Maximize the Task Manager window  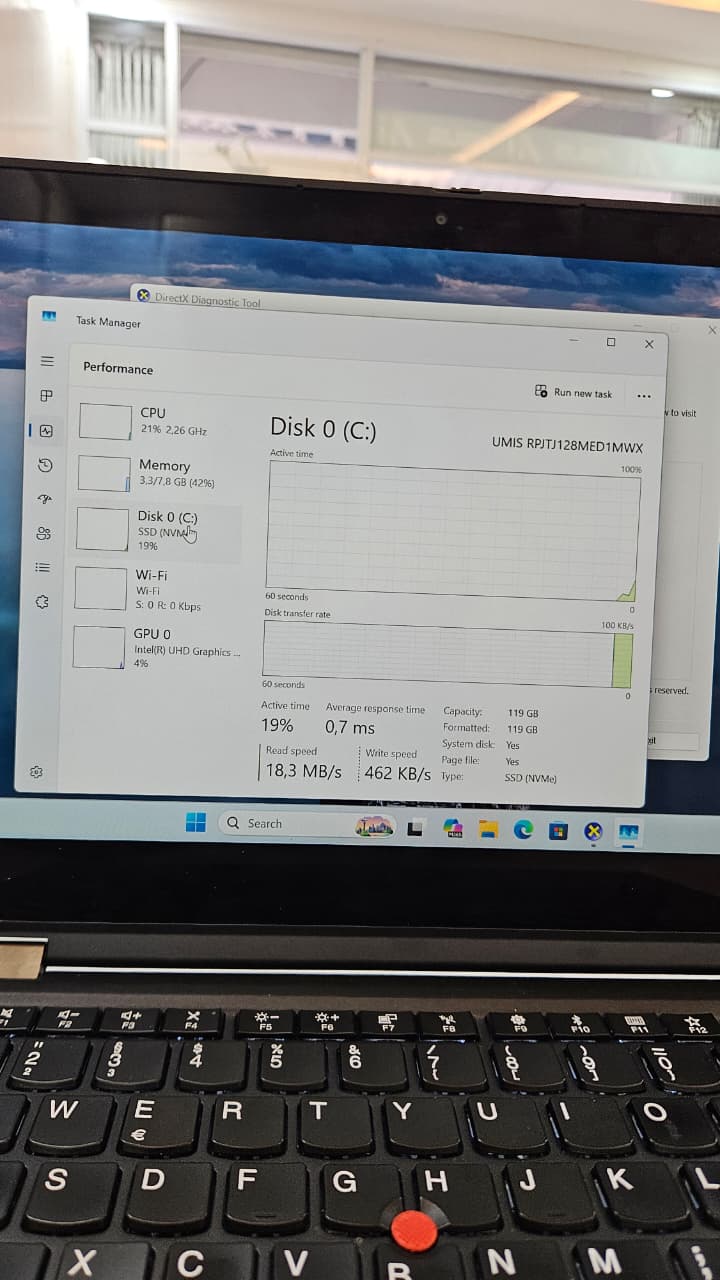click(x=611, y=342)
